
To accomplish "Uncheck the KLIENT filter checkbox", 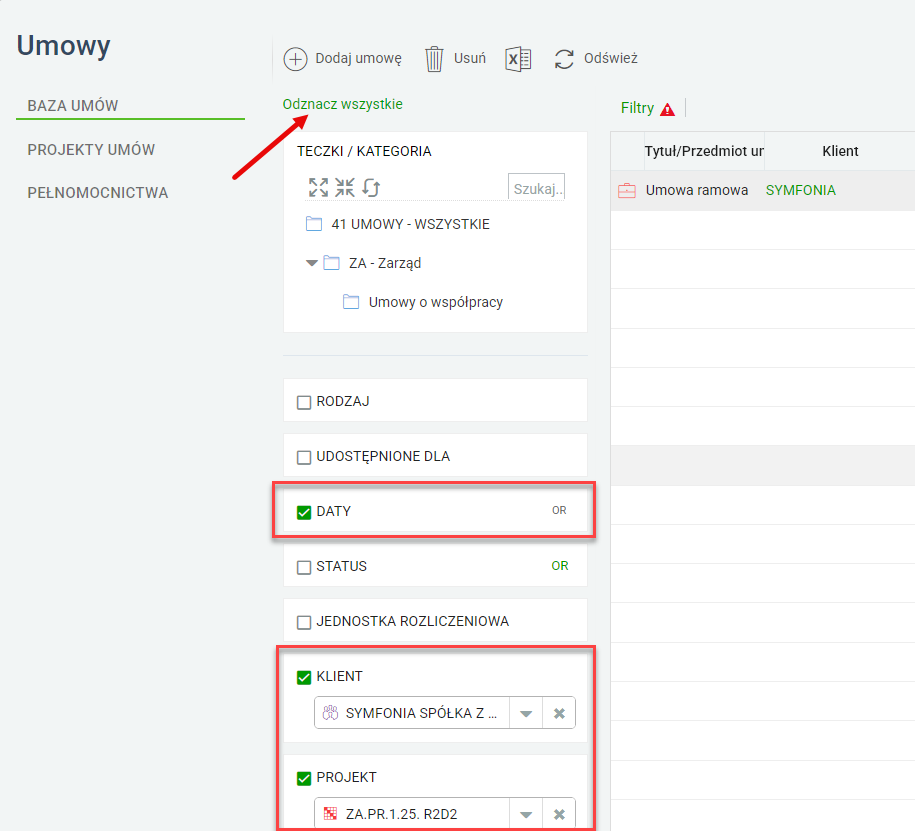I will pyautogui.click(x=304, y=678).
